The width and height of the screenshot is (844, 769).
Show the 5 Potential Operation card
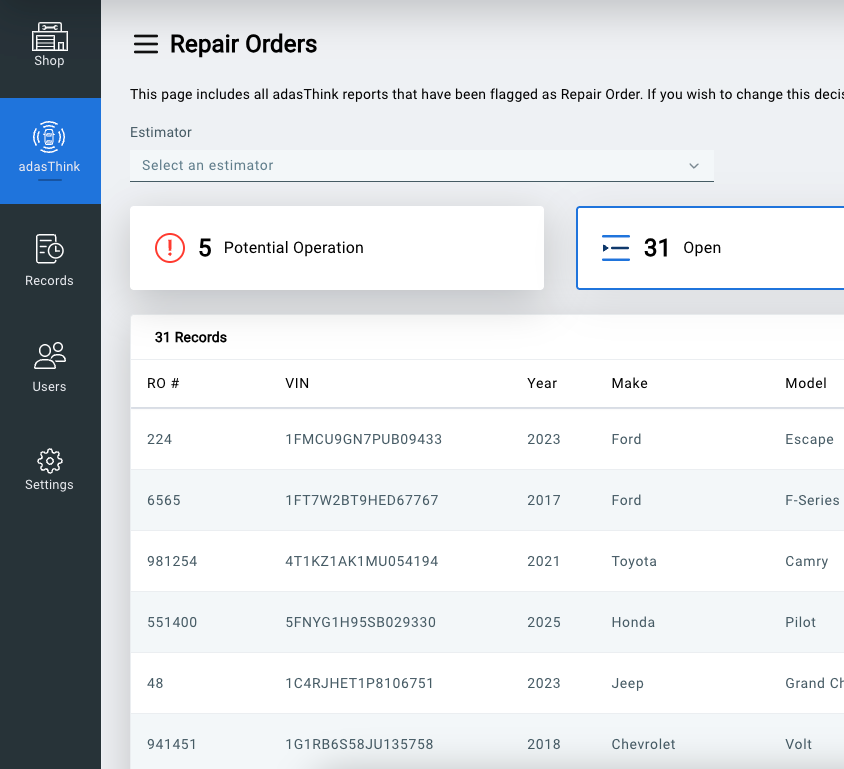(337, 248)
